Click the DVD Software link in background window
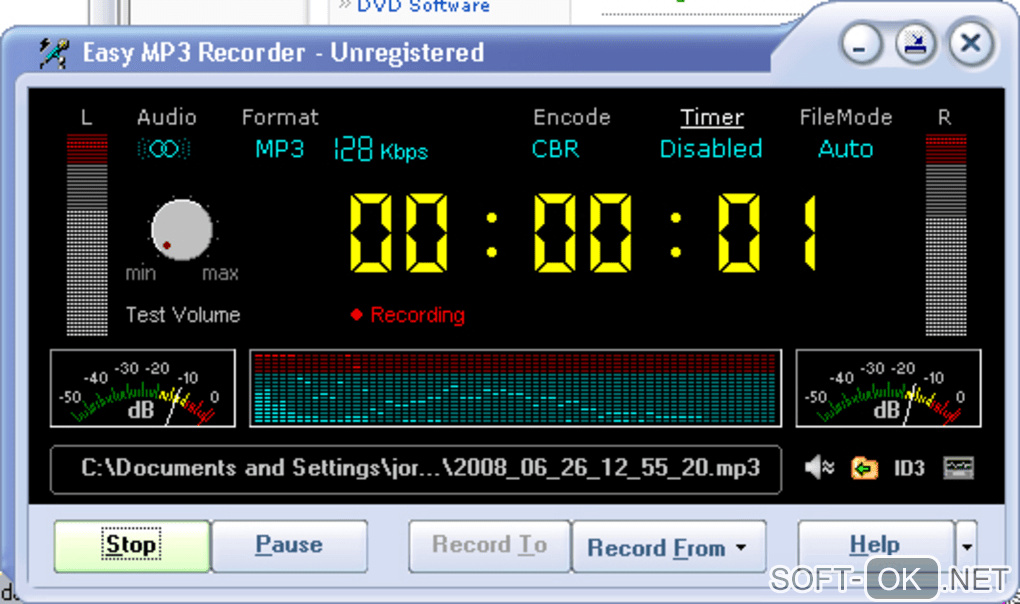The image size is (1020, 604). (x=423, y=7)
